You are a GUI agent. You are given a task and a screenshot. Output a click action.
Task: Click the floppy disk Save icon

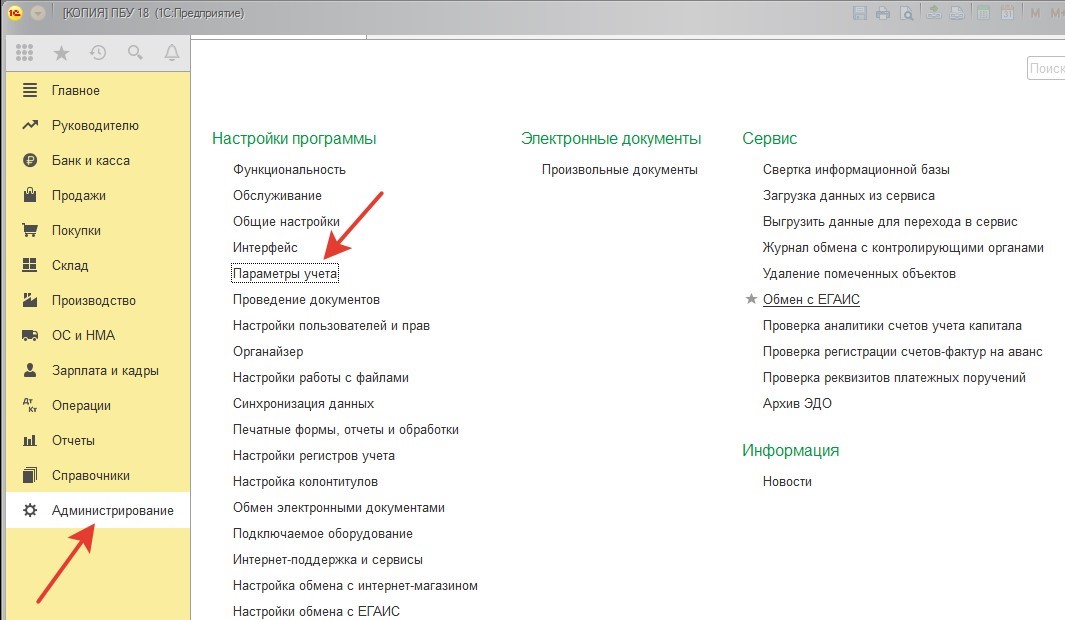[860, 14]
